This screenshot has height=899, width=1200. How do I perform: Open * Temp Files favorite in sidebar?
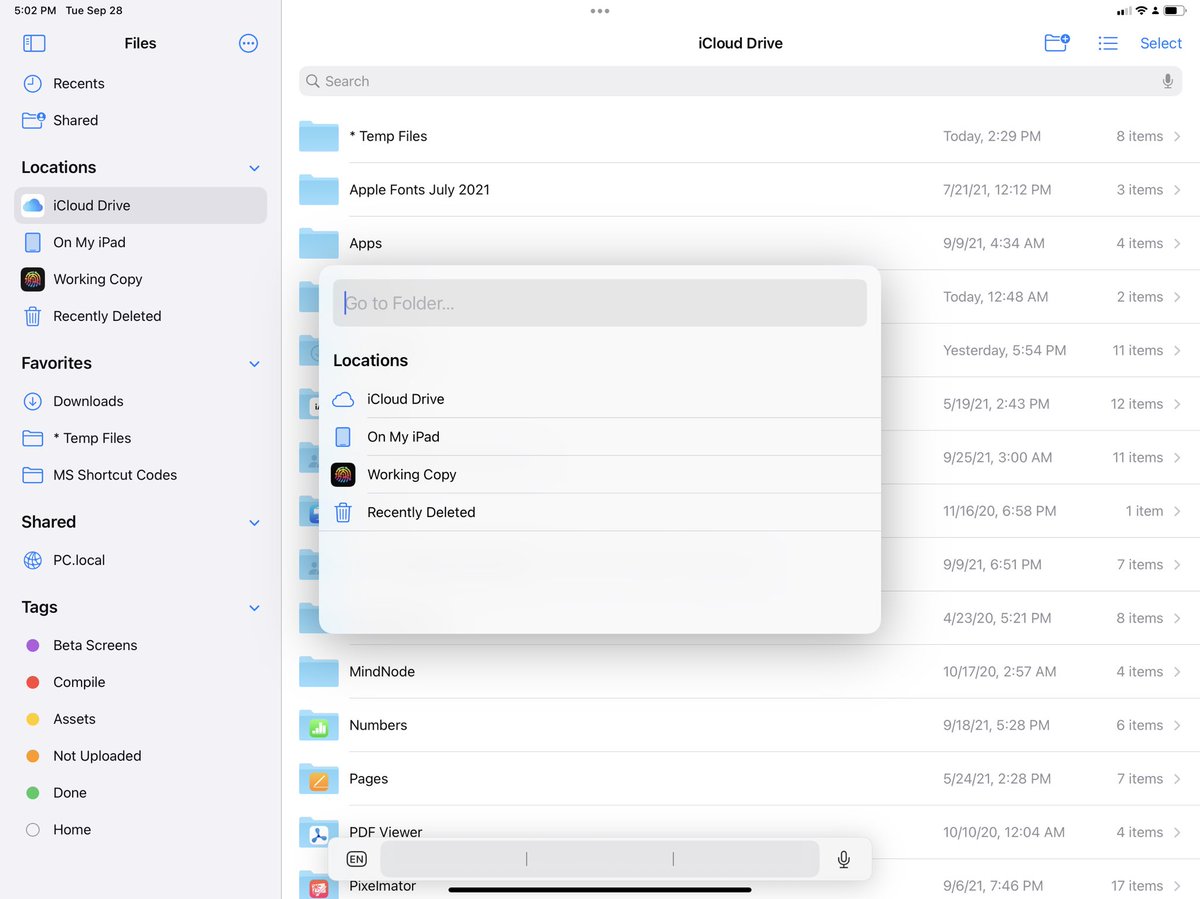140,438
